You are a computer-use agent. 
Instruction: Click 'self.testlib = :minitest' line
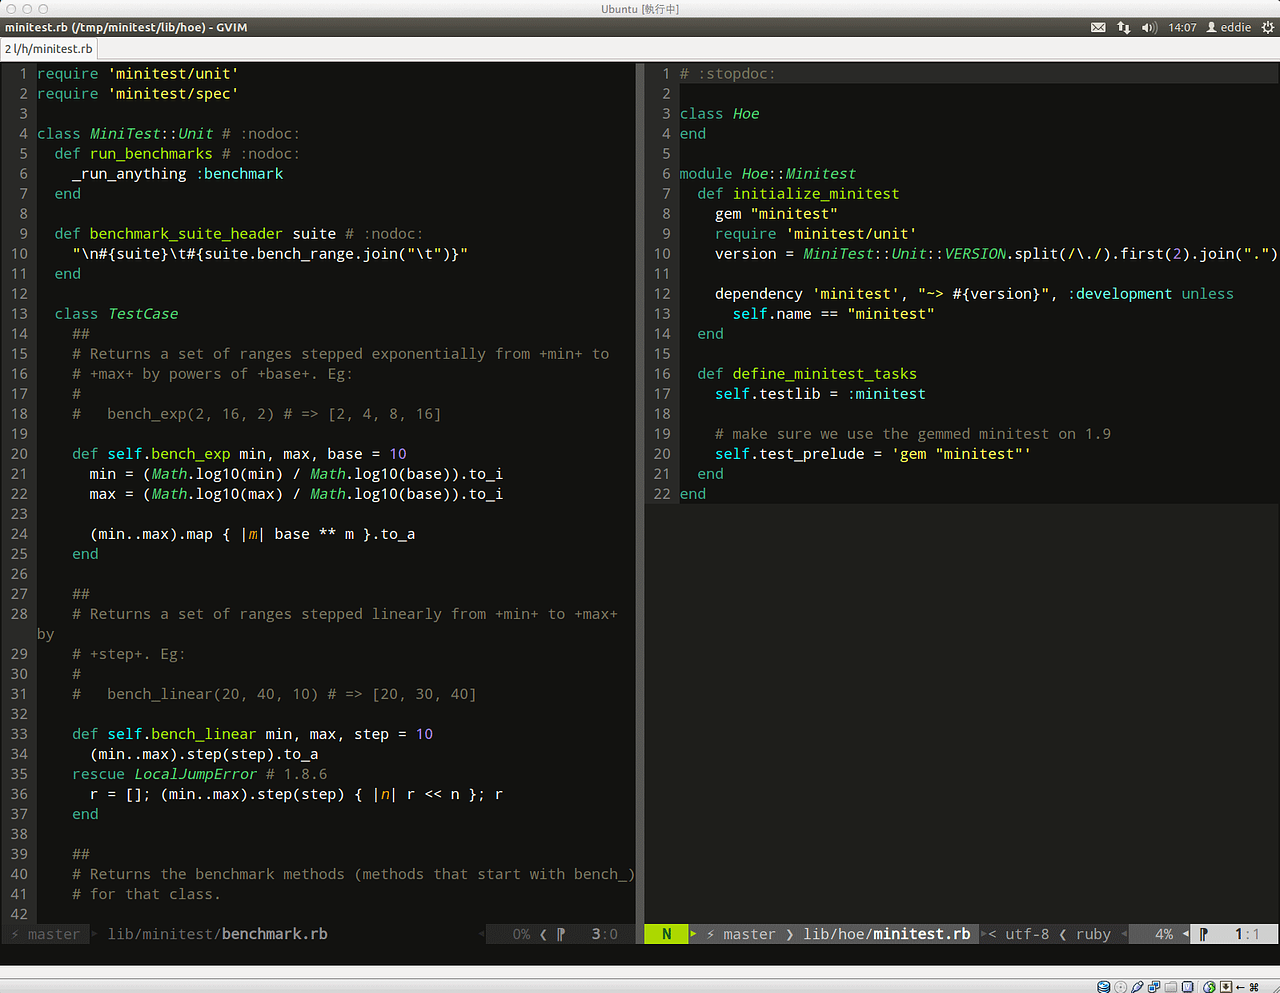[820, 394]
